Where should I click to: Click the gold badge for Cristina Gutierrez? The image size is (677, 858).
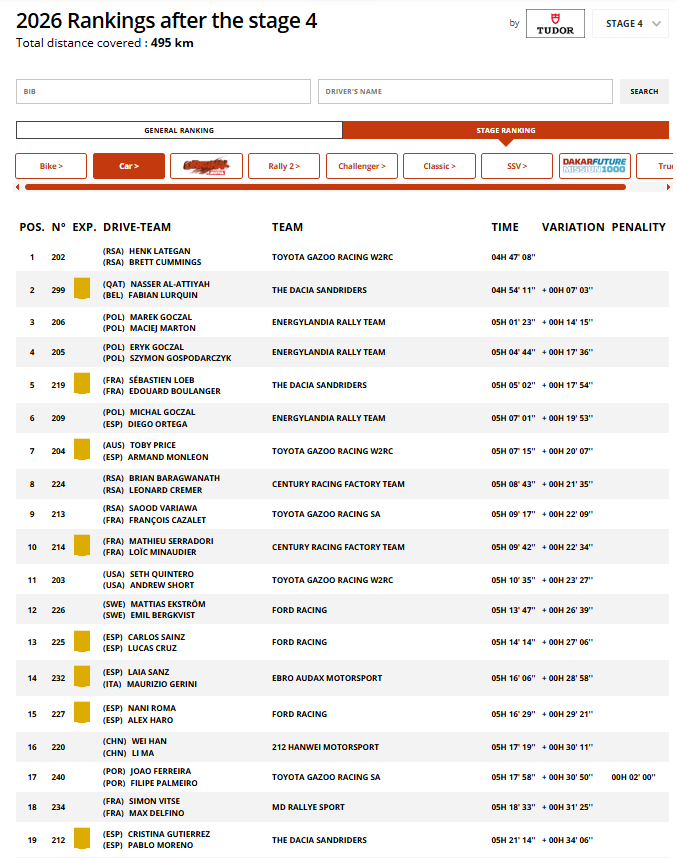(82, 838)
